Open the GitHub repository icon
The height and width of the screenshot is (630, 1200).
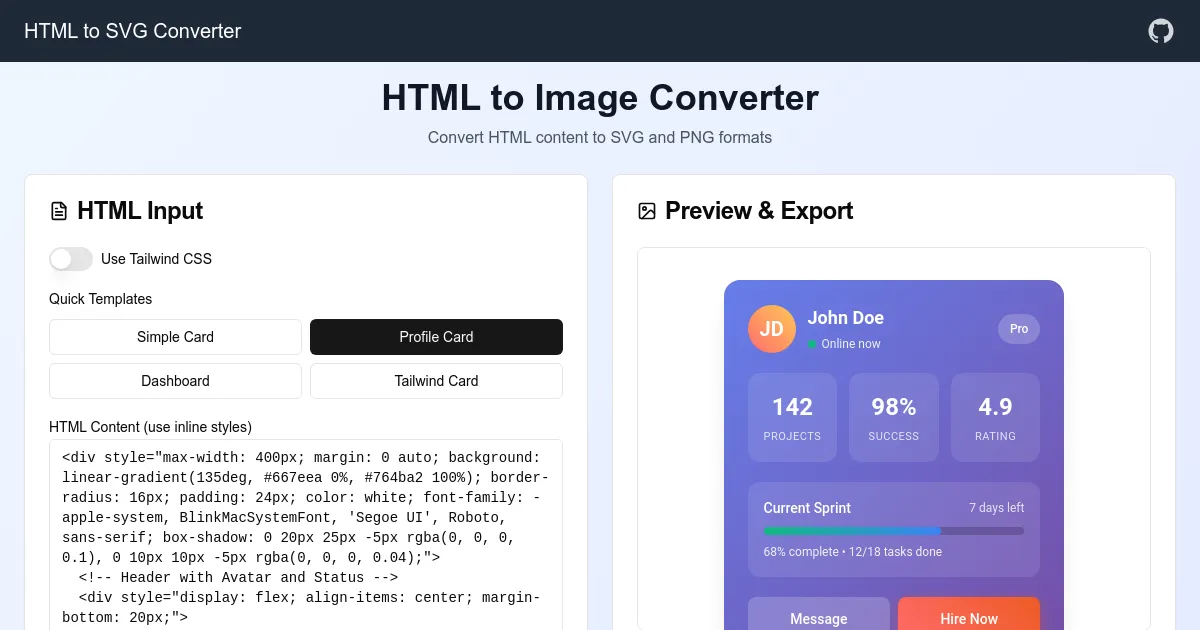1160,31
